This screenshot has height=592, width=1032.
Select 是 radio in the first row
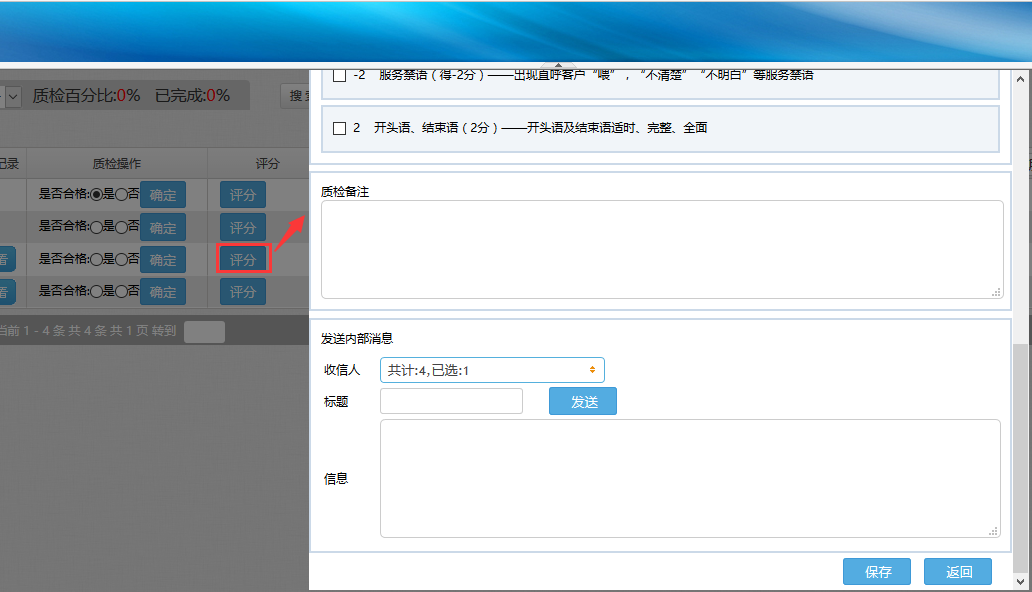coord(96,196)
